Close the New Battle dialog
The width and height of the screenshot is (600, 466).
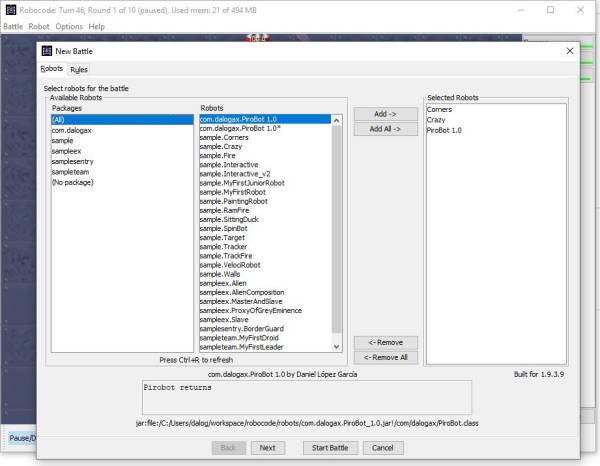pos(570,50)
